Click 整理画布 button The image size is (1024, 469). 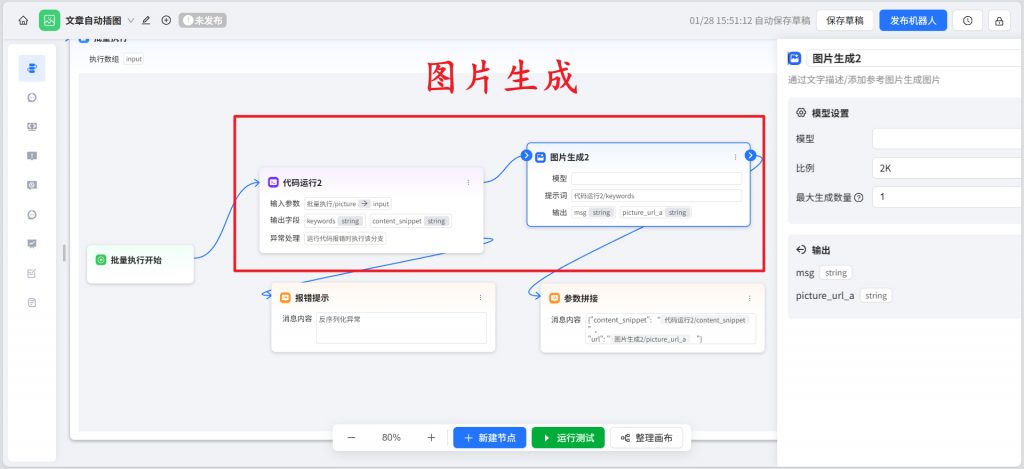[647, 438]
